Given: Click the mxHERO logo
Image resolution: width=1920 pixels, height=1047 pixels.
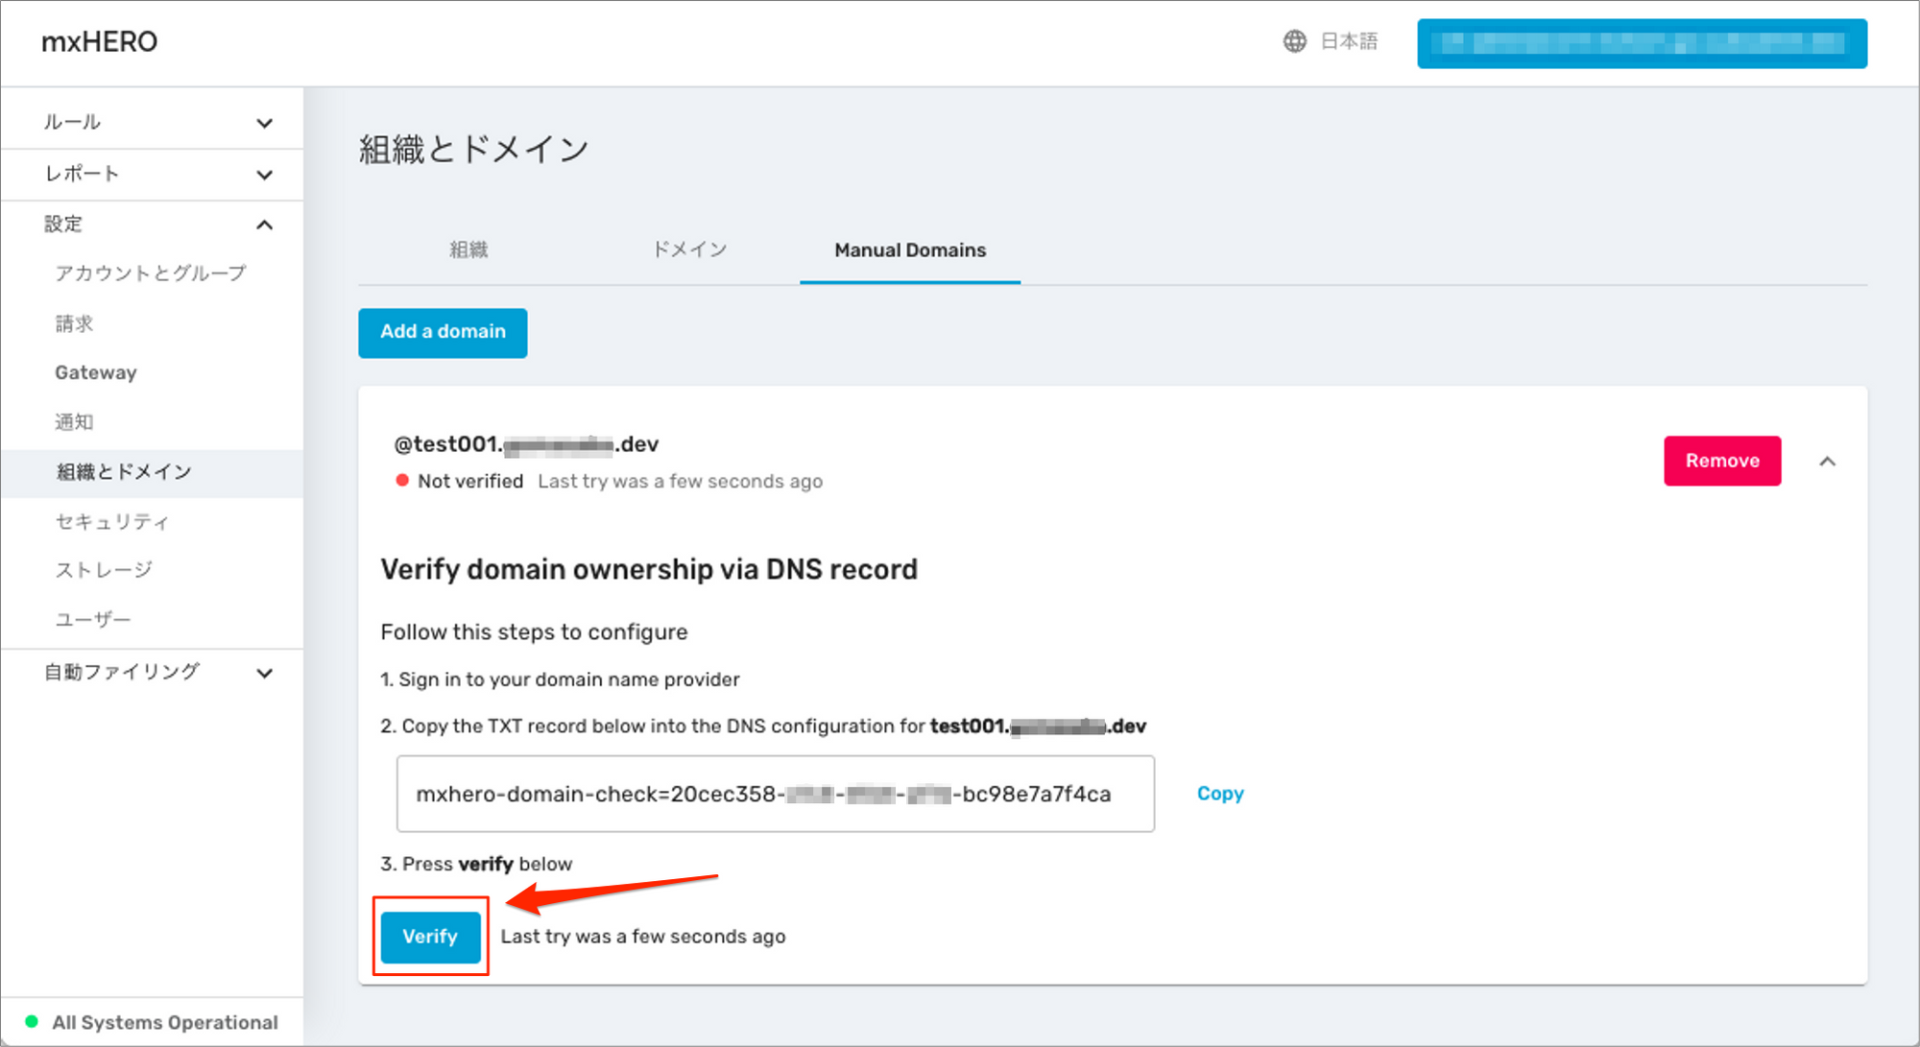Looking at the screenshot, I should pos(98,41).
